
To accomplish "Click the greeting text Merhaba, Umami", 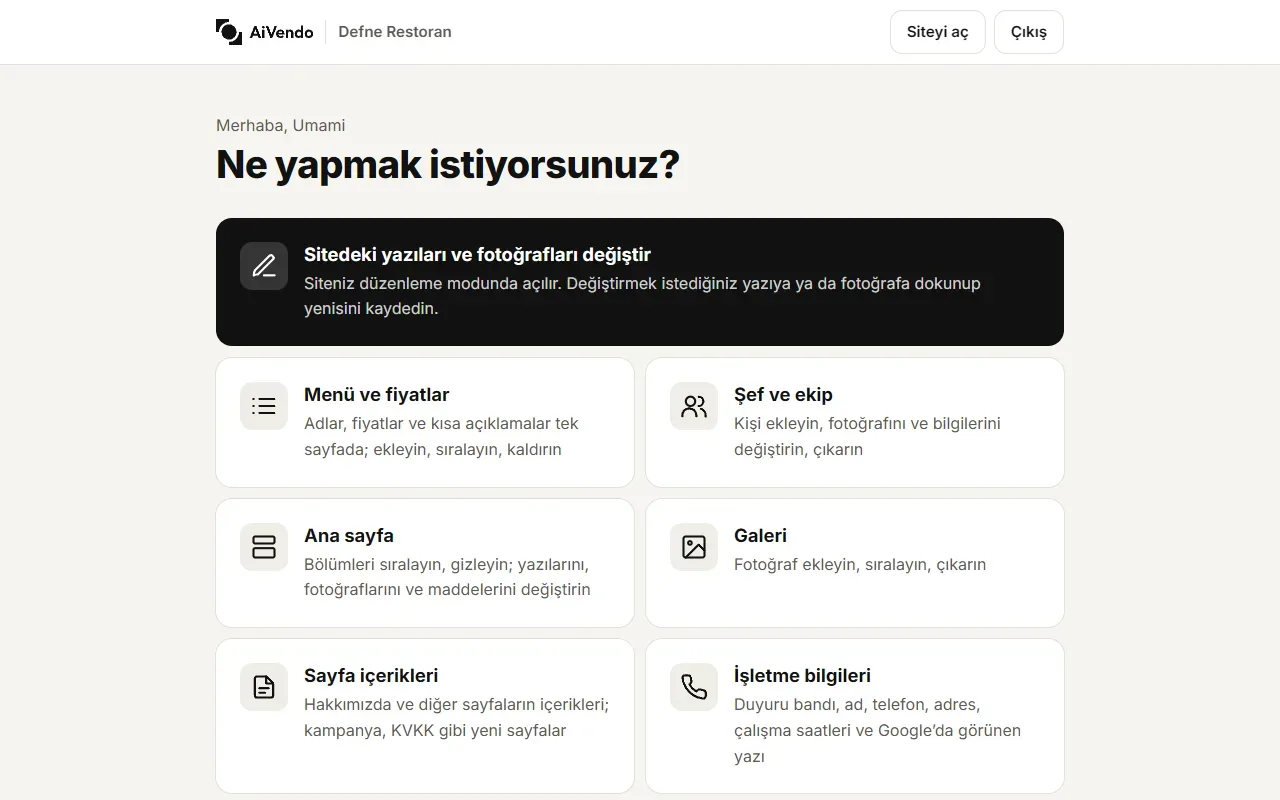I will click(281, 125).
